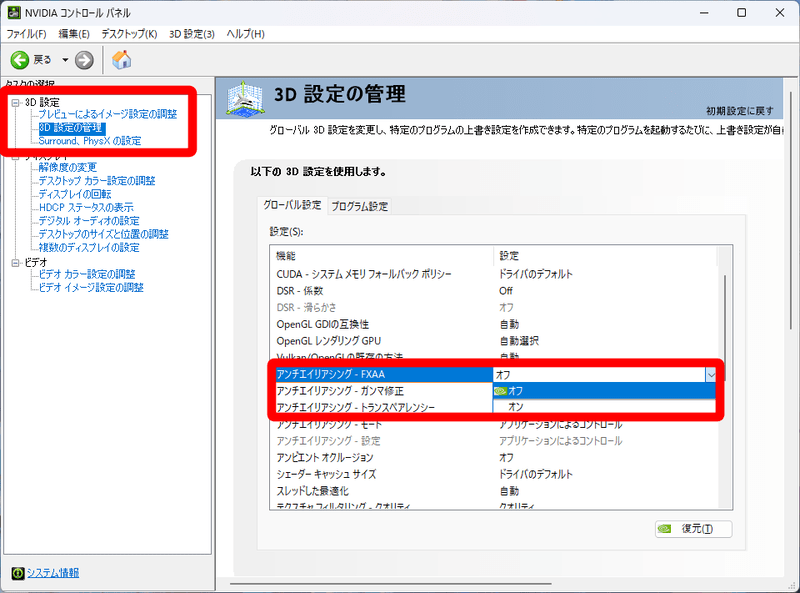Open ディスプレイの回転 page

(75, 194)
